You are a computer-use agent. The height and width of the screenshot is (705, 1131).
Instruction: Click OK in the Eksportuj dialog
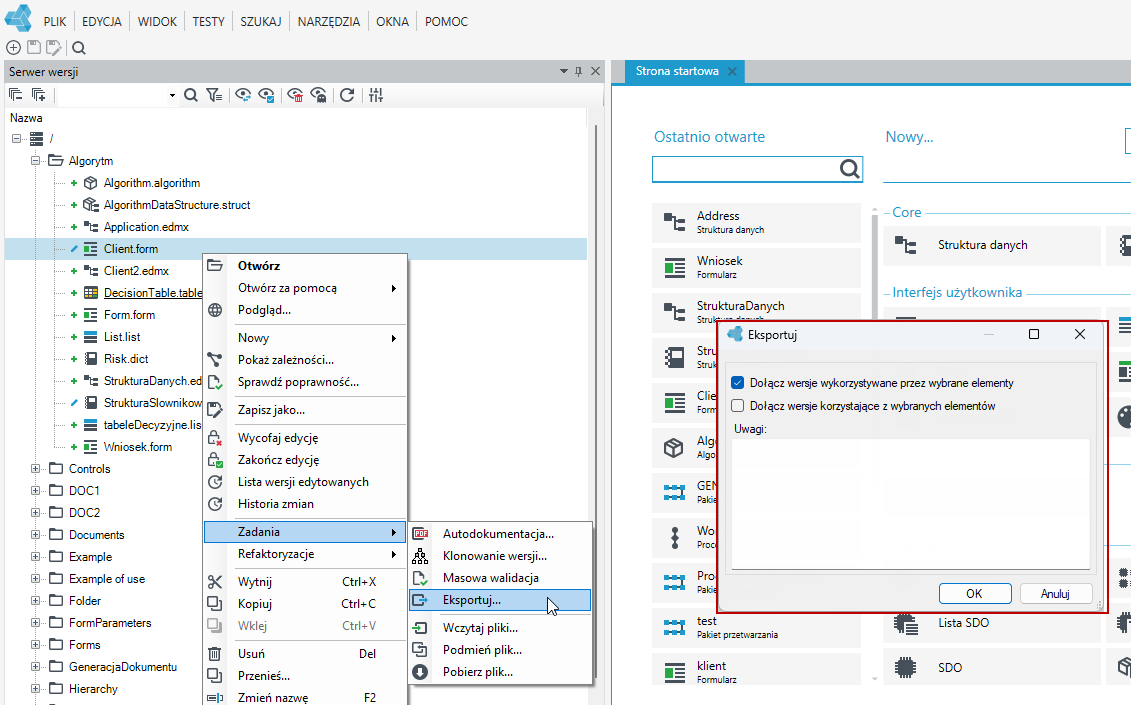[x=974, y=594]
